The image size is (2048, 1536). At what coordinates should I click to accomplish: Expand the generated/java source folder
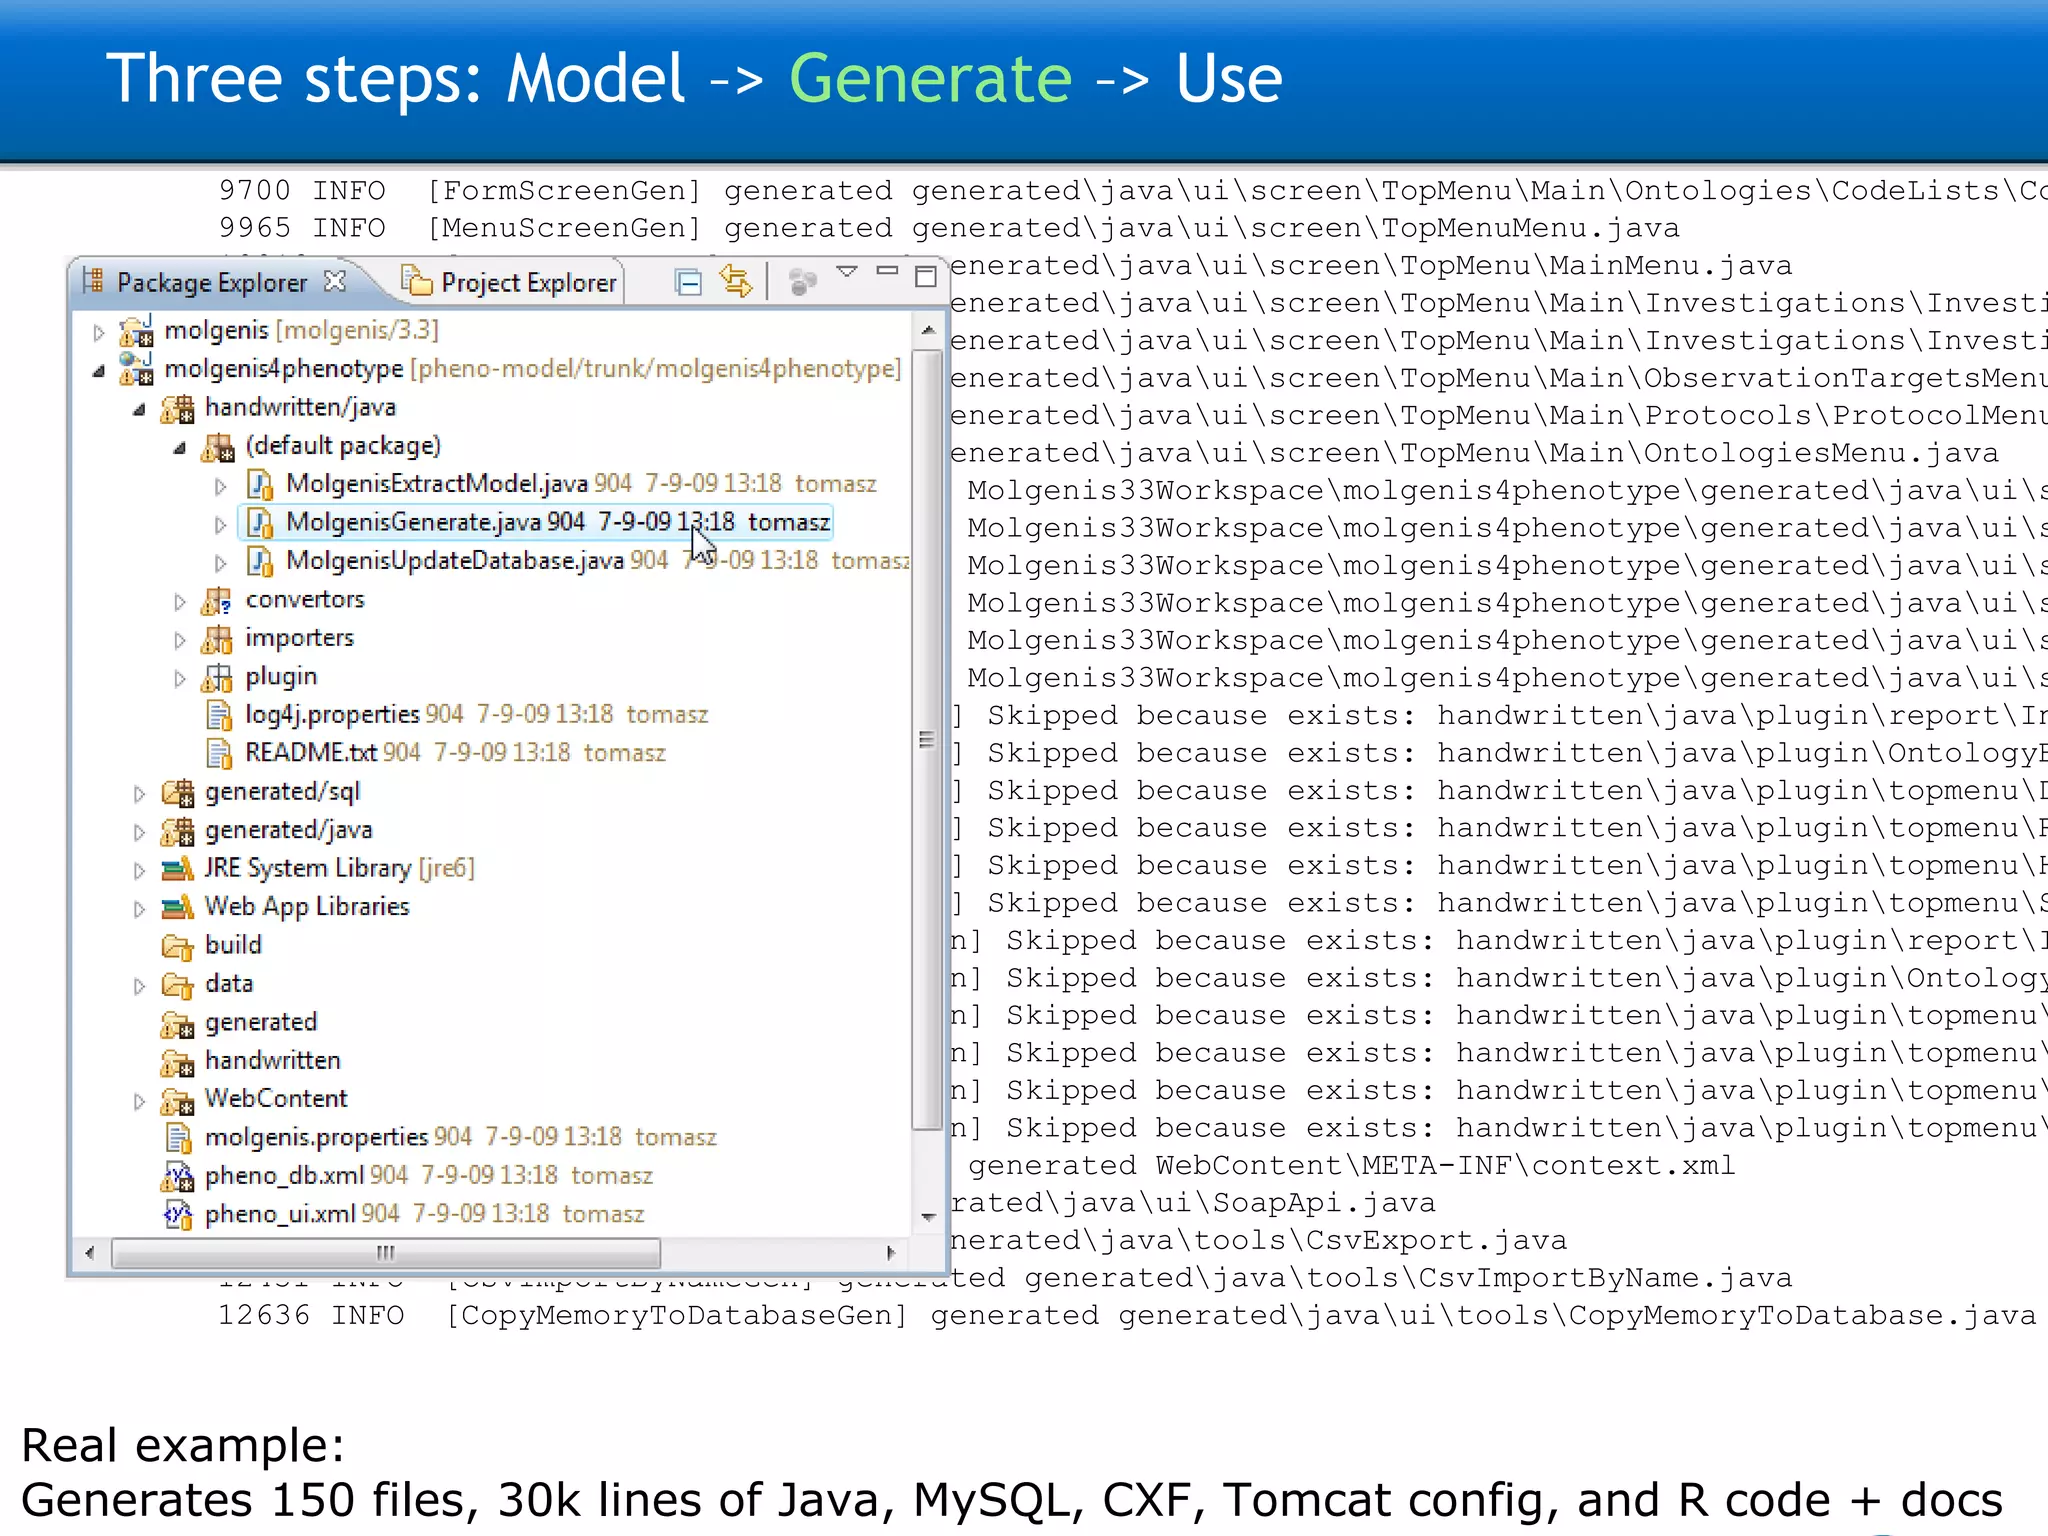point(139,832)
